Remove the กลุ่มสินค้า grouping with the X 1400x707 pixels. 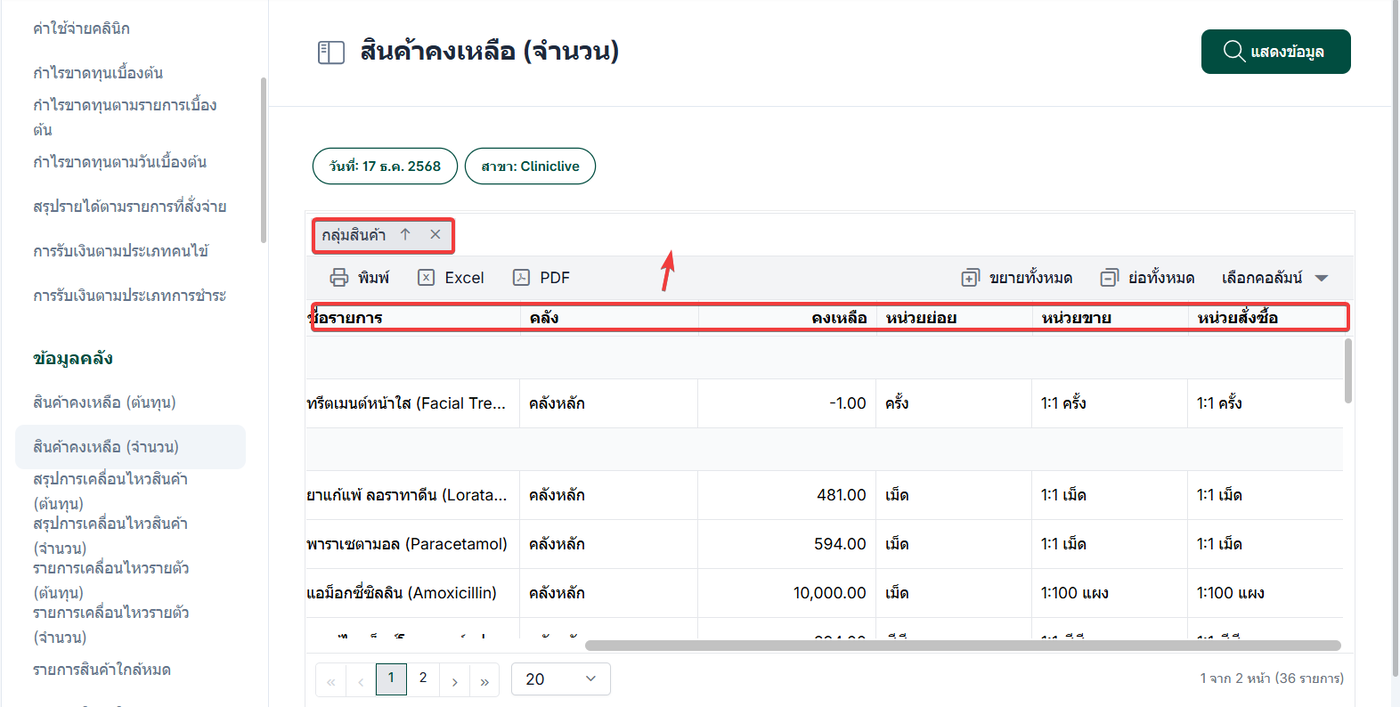pyautogui.click(x=435, y=234)
